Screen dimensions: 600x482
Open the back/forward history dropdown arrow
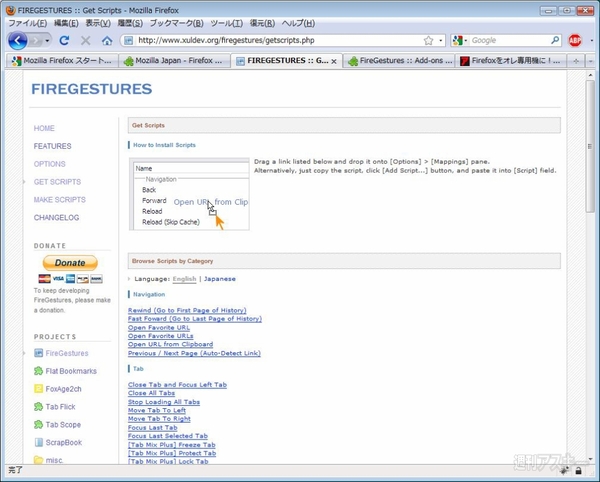tap(47, 41)
